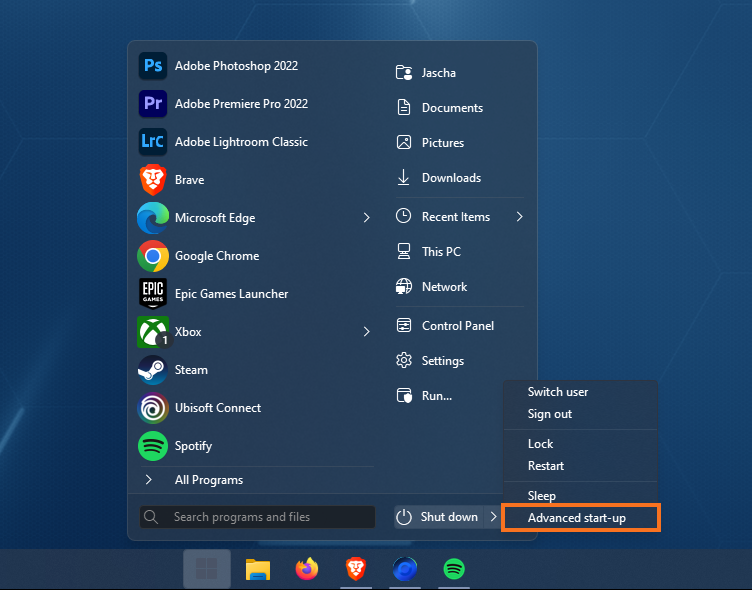Open the Jascha user folder icon
Screen dimensions: 752x590
click(x=404, y=73)
